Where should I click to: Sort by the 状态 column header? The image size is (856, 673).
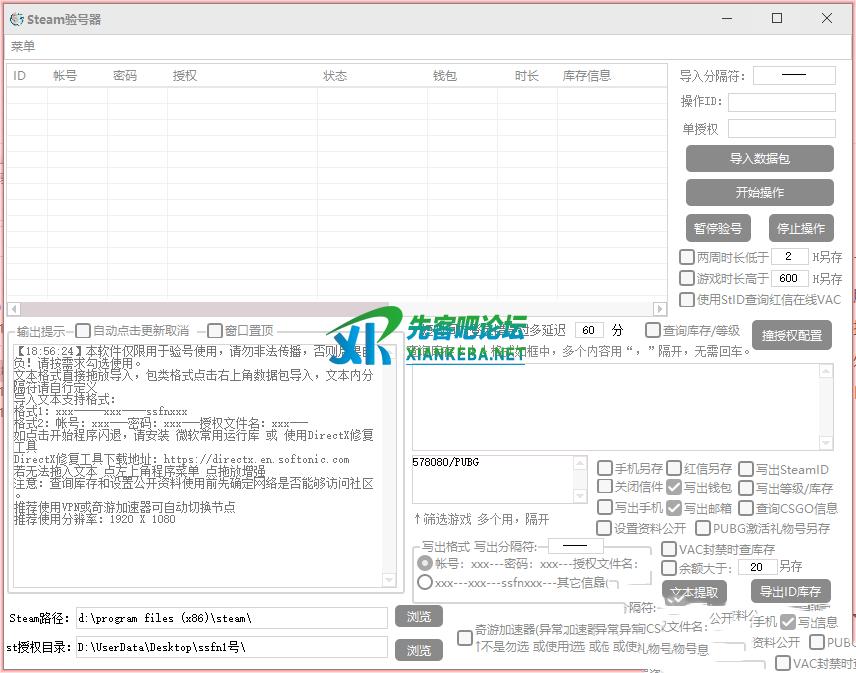[335, 76]
